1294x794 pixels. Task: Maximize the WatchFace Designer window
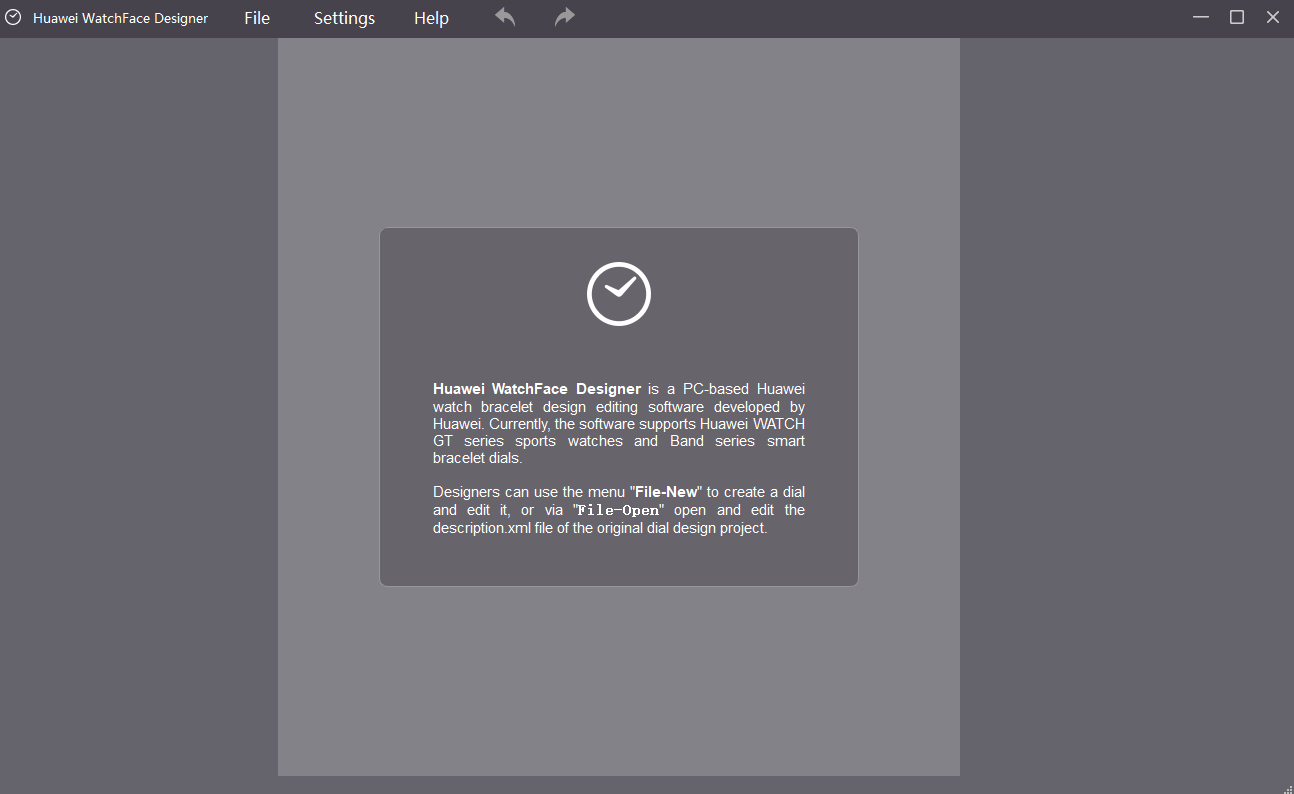tap(1237, 17)
